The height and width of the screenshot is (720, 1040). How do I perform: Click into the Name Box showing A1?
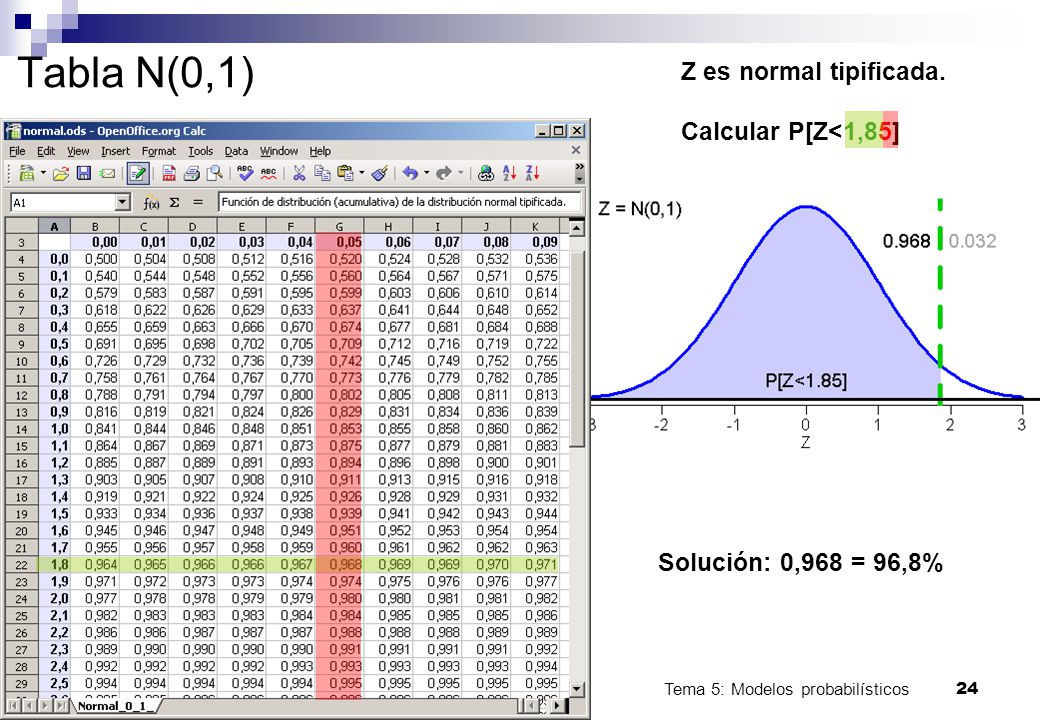click(64, 202)
